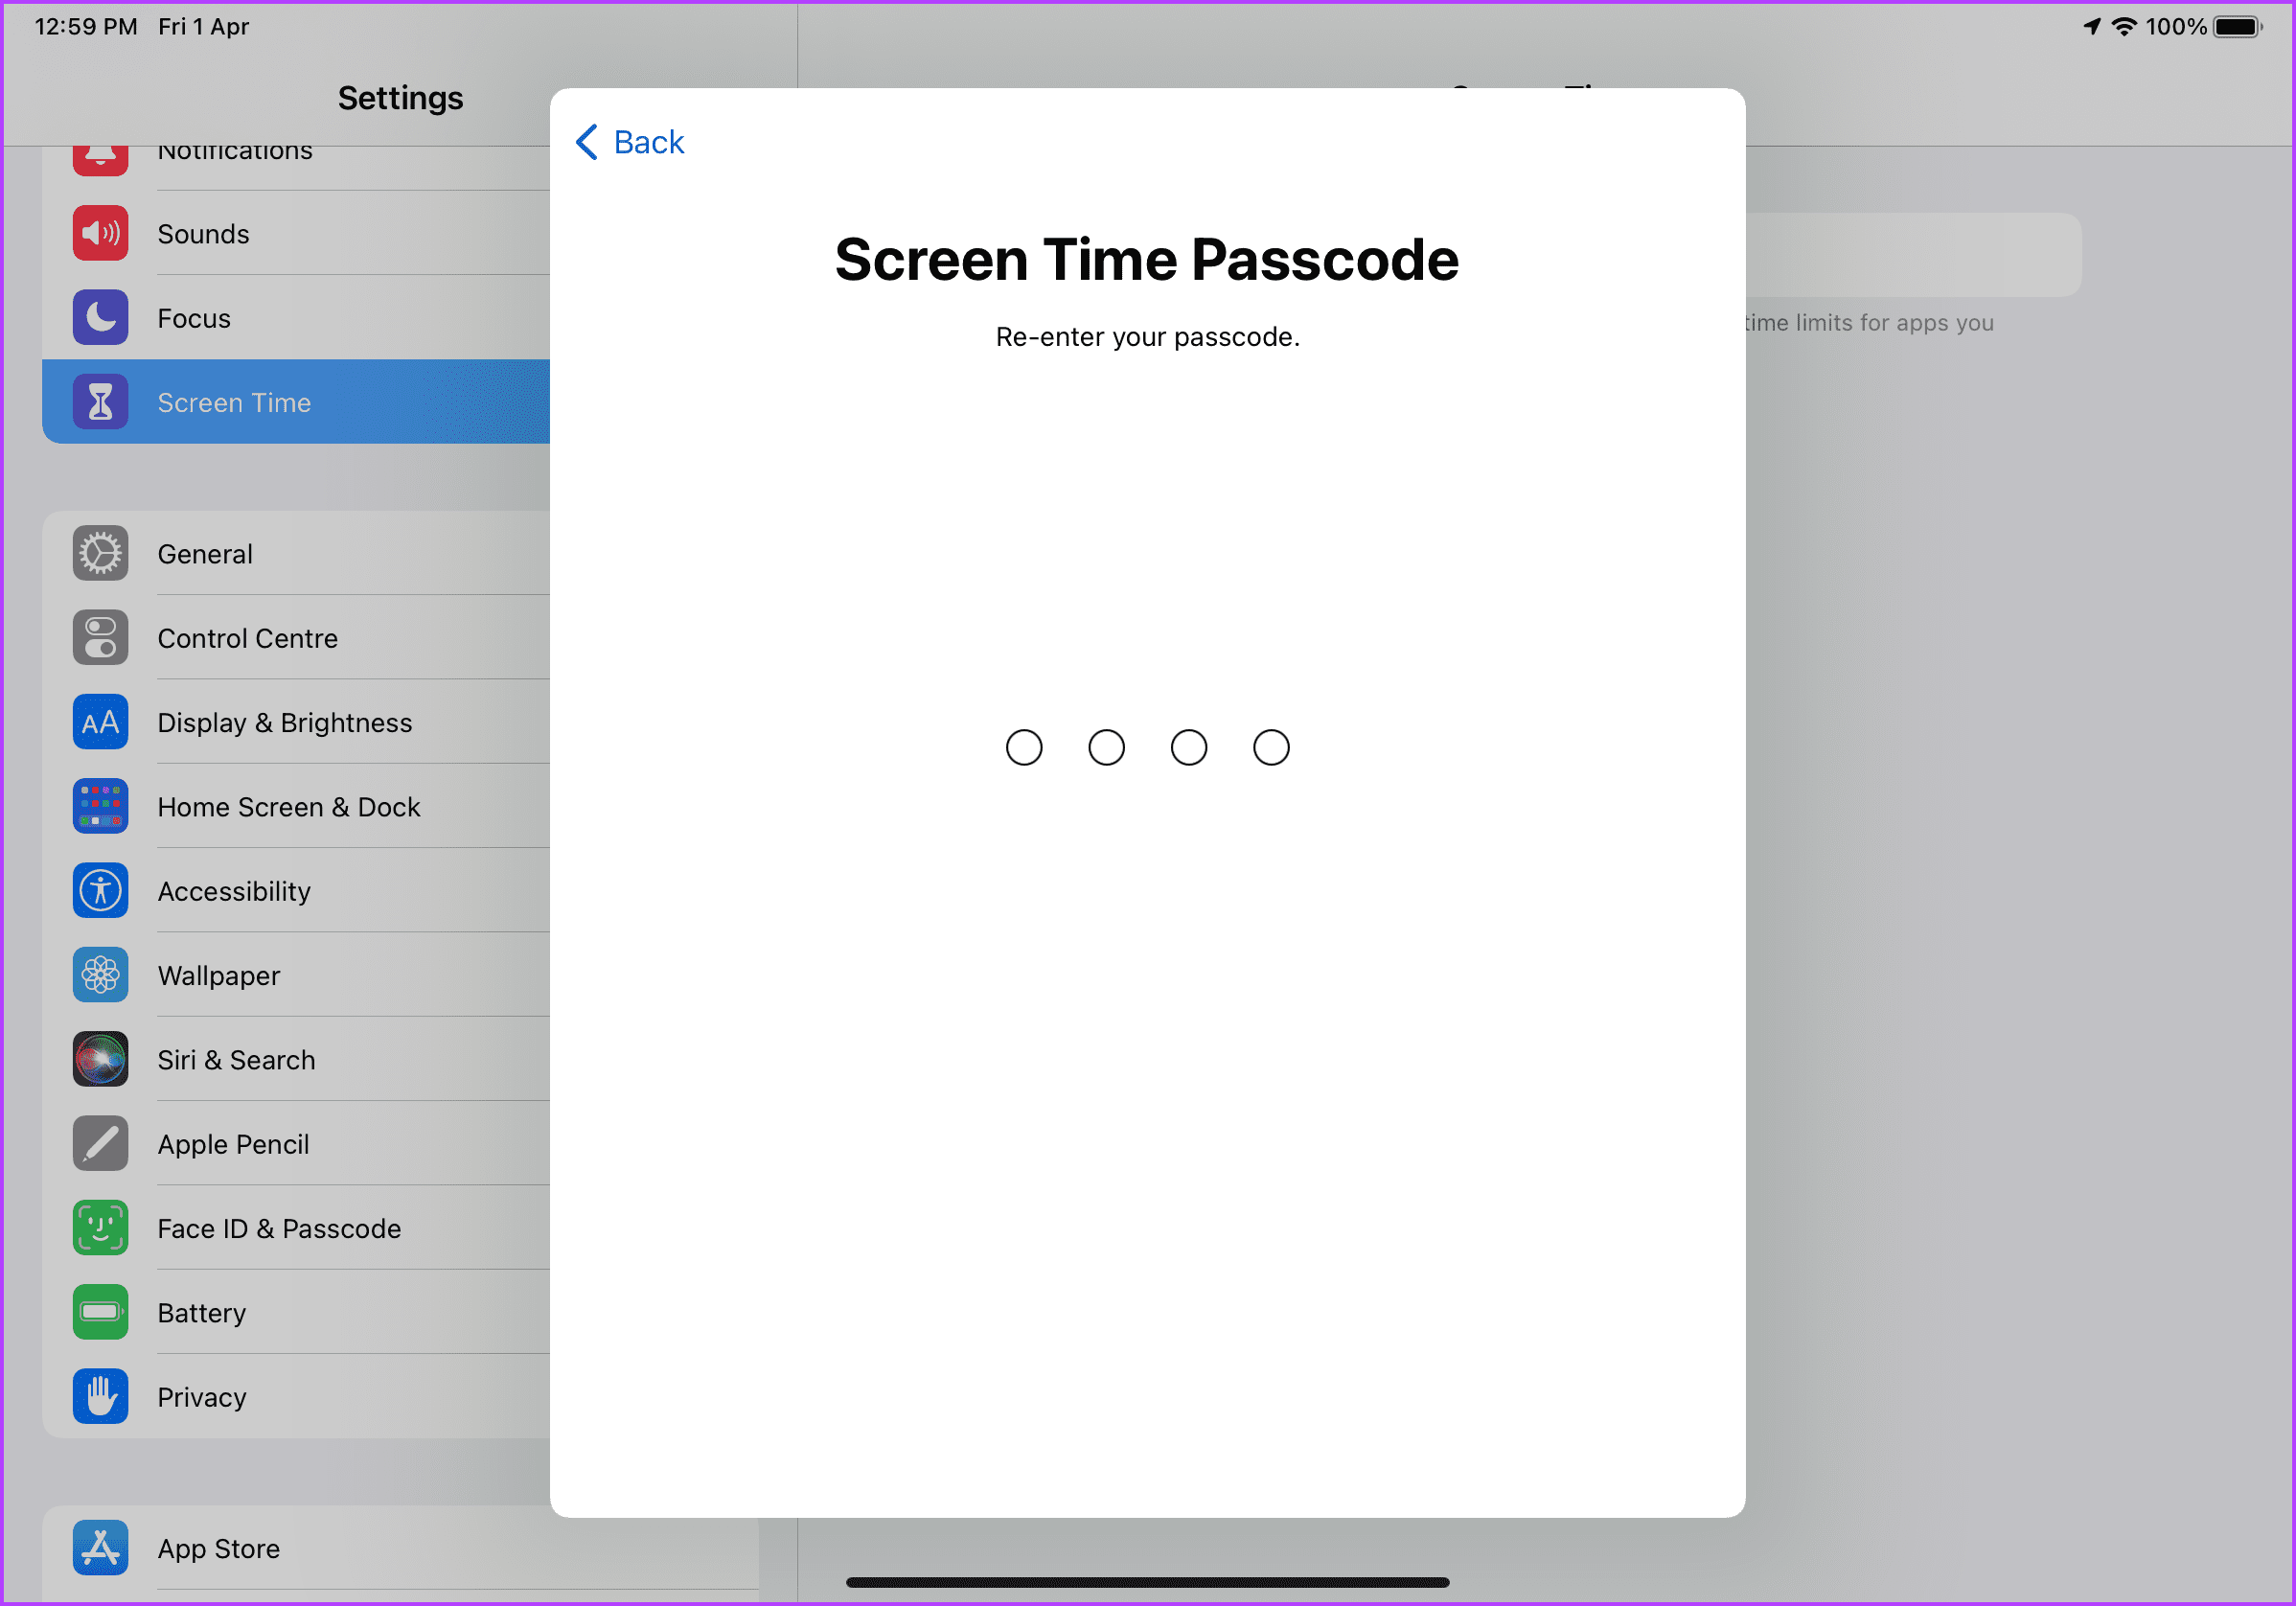Click the Privacy icon in sidebar
Screen dimensions: 2296x1606
102,1397
